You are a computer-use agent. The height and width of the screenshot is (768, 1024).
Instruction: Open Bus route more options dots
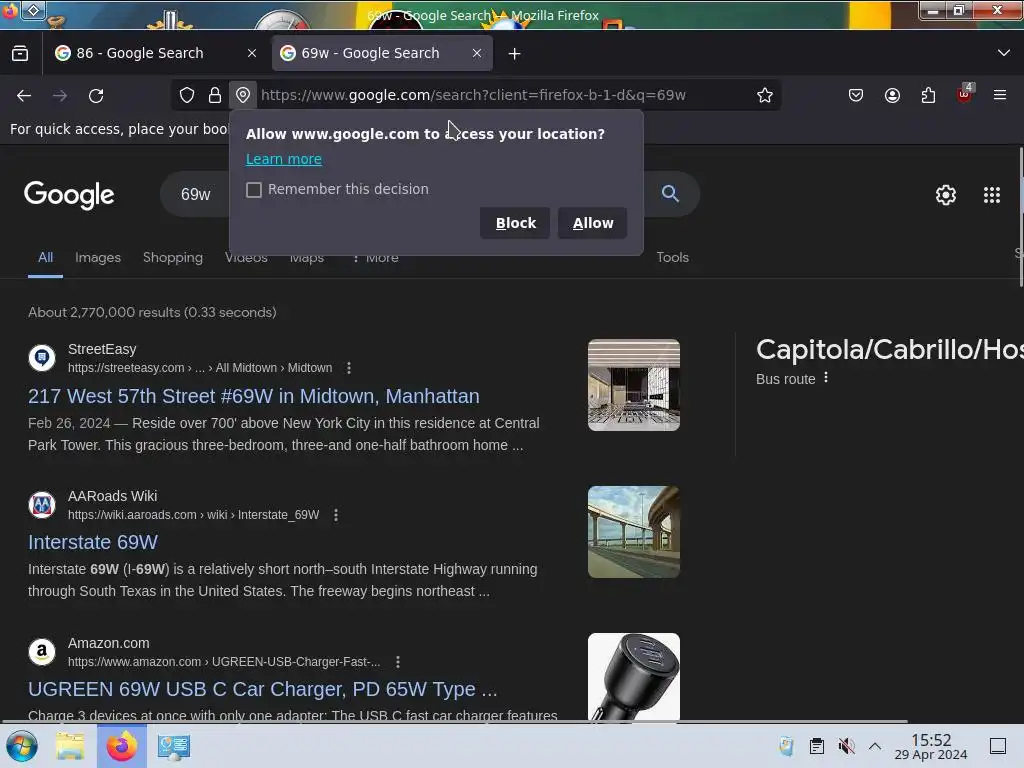click(826, 378)
